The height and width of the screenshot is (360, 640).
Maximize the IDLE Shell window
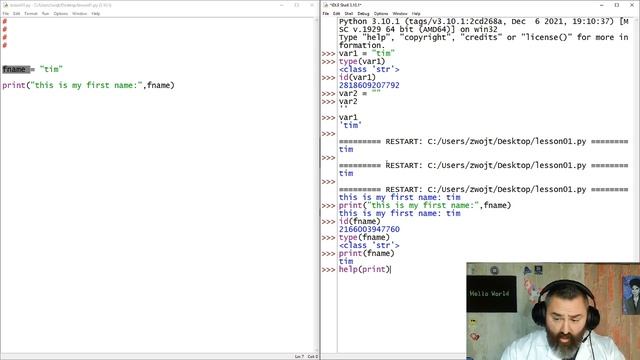click(x=617, y=5)
